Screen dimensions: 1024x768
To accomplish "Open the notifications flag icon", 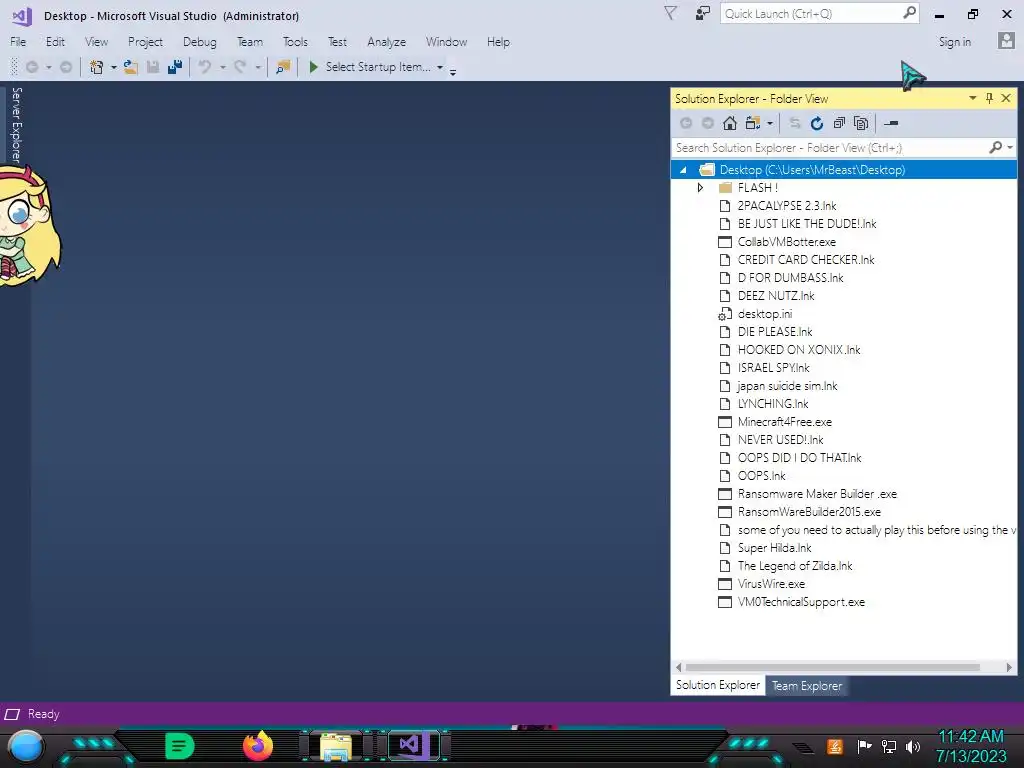I will pyautogui.click(x=670, y=13).
